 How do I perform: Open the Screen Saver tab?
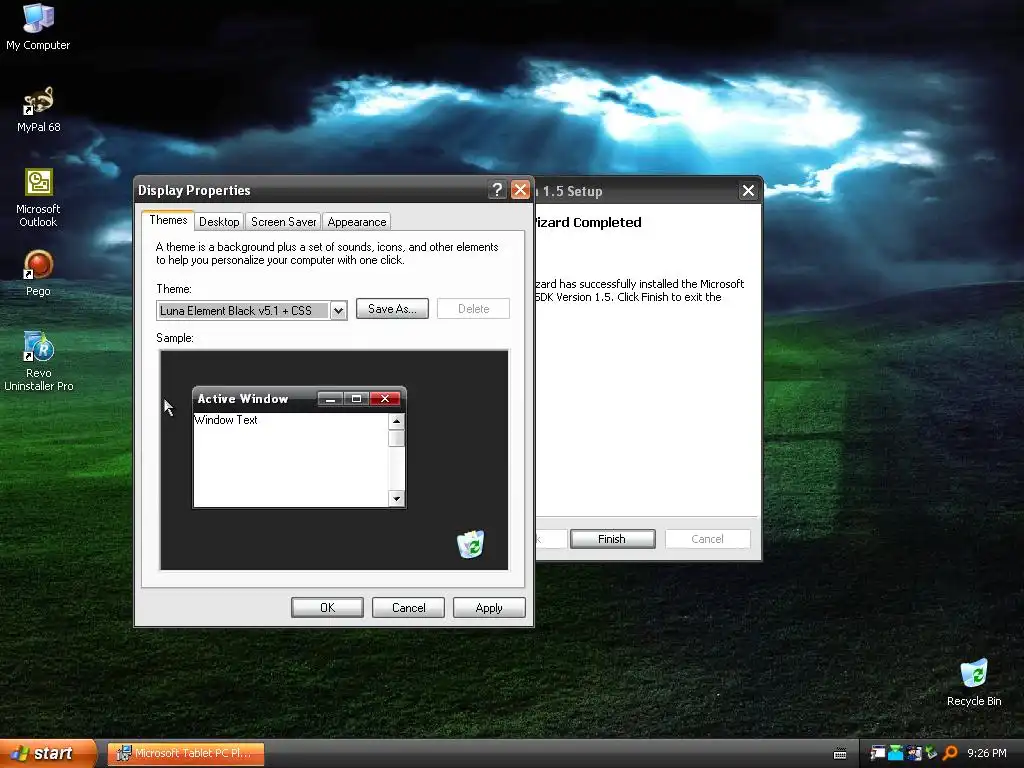coord(283,221)
